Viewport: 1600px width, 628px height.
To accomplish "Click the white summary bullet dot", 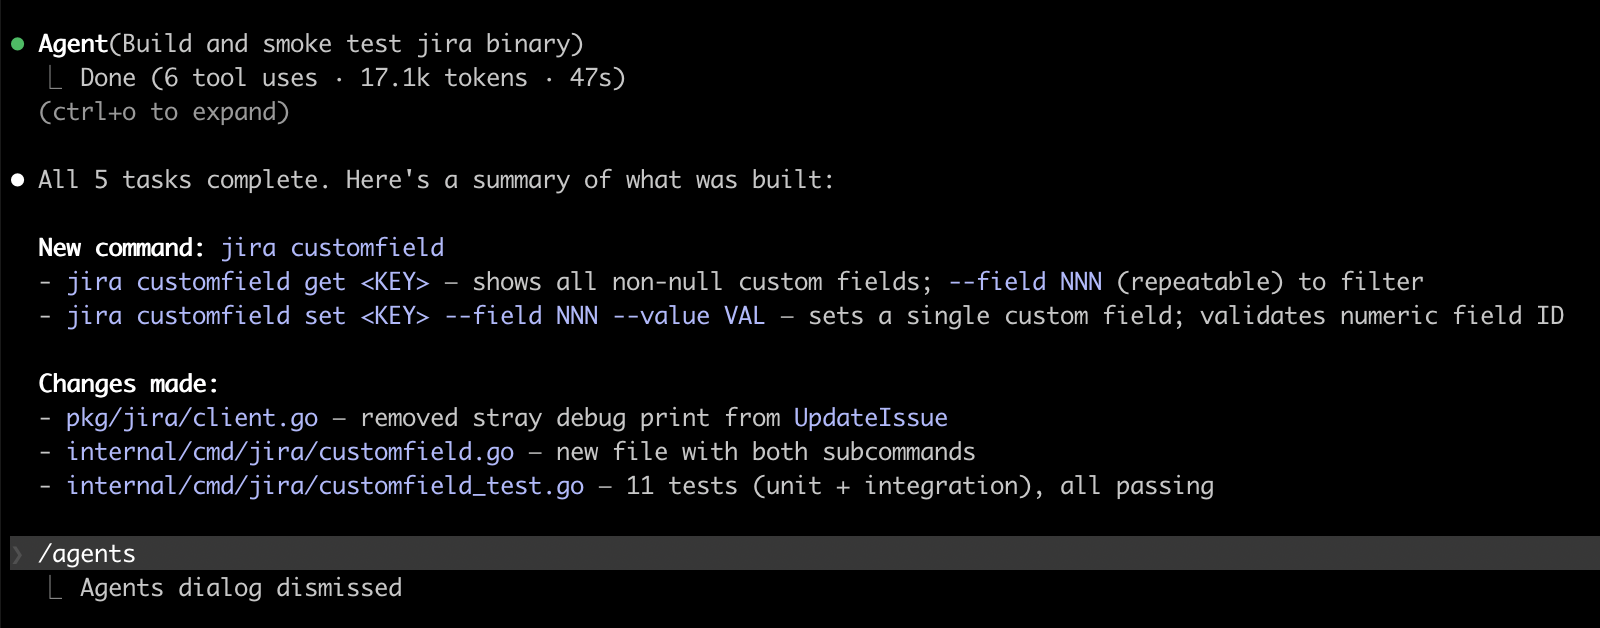I will pyautogui.click(x=17, y=180).
